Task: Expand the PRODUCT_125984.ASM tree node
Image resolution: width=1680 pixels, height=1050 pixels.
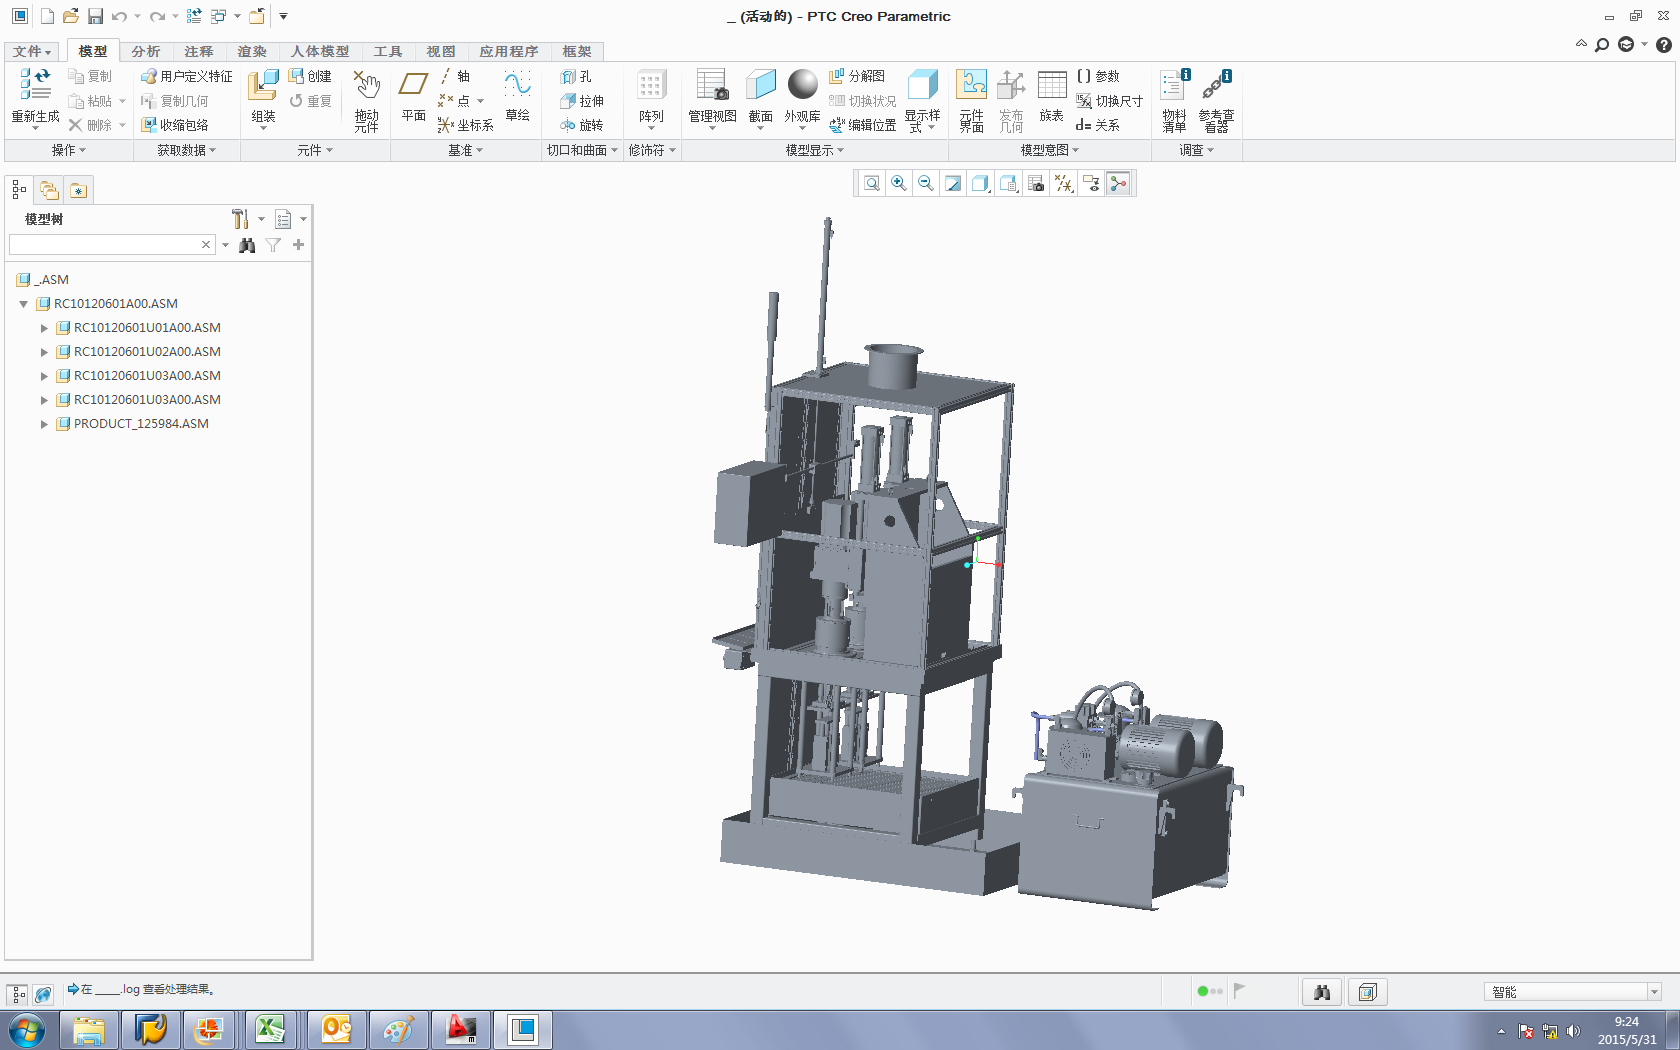Action: (x=44, y=424)
